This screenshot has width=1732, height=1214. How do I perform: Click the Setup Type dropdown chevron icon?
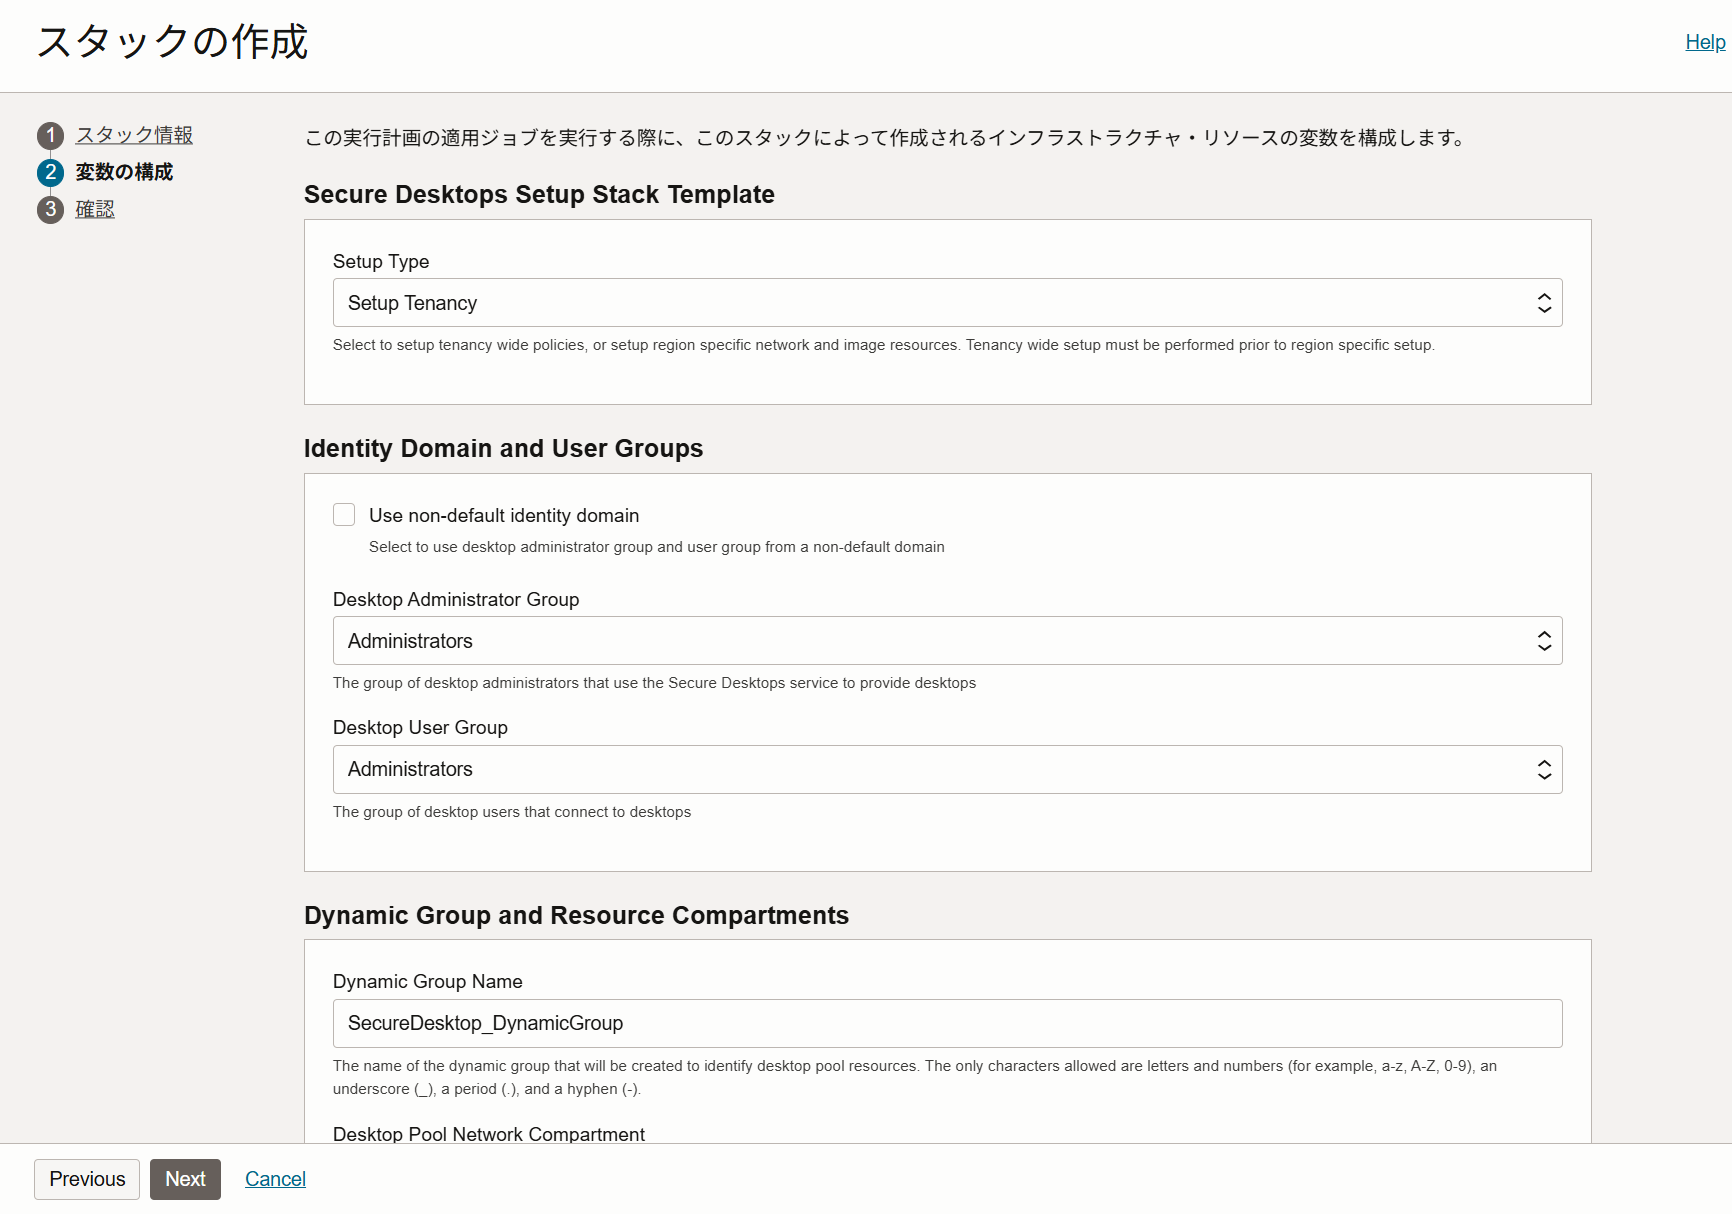pos(1544,302)
